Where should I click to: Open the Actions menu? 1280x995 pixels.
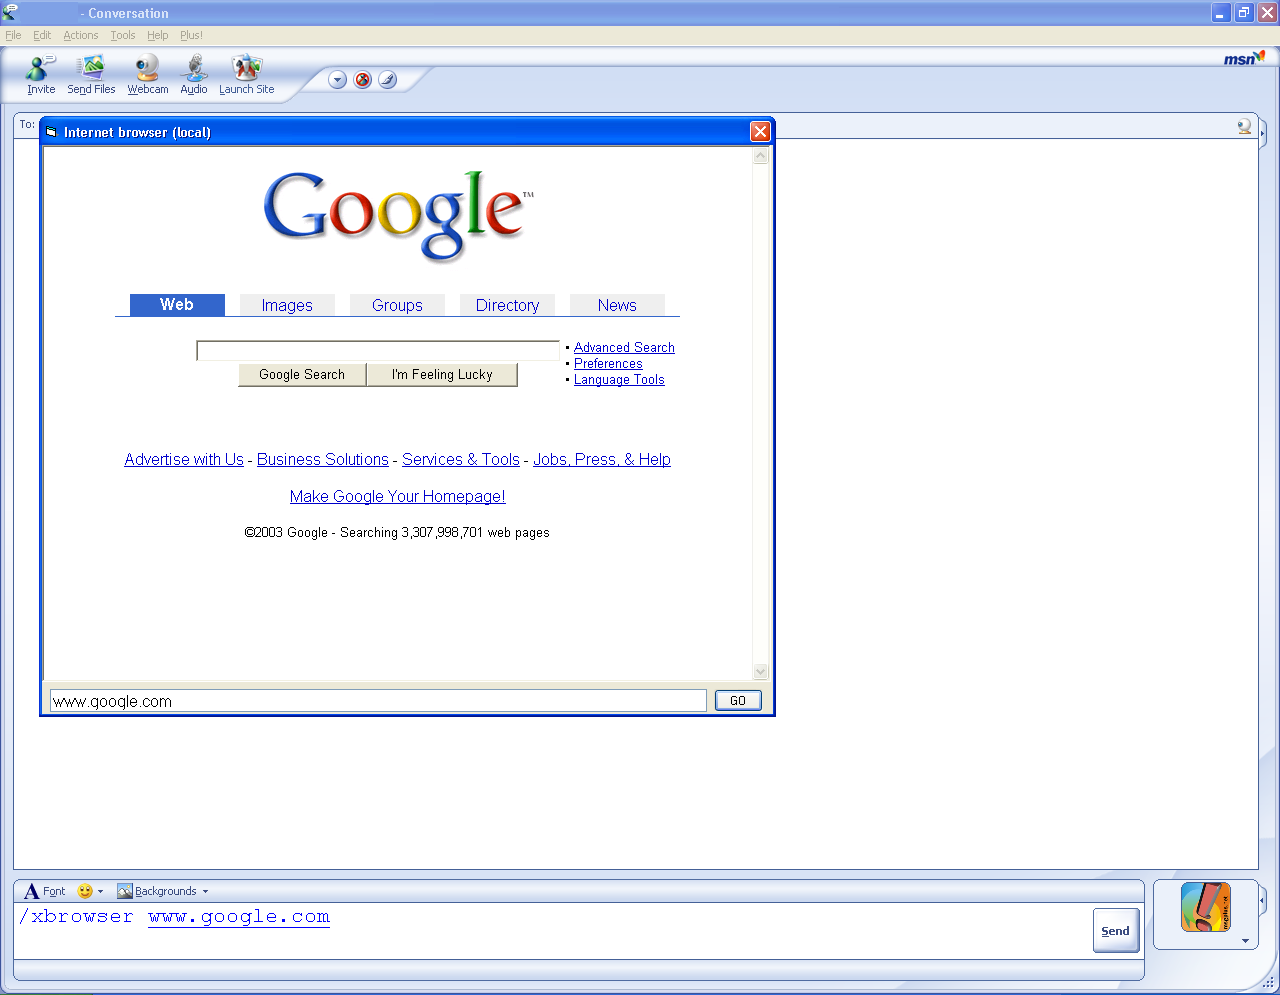pyautogui.click(x=80, y=35)
